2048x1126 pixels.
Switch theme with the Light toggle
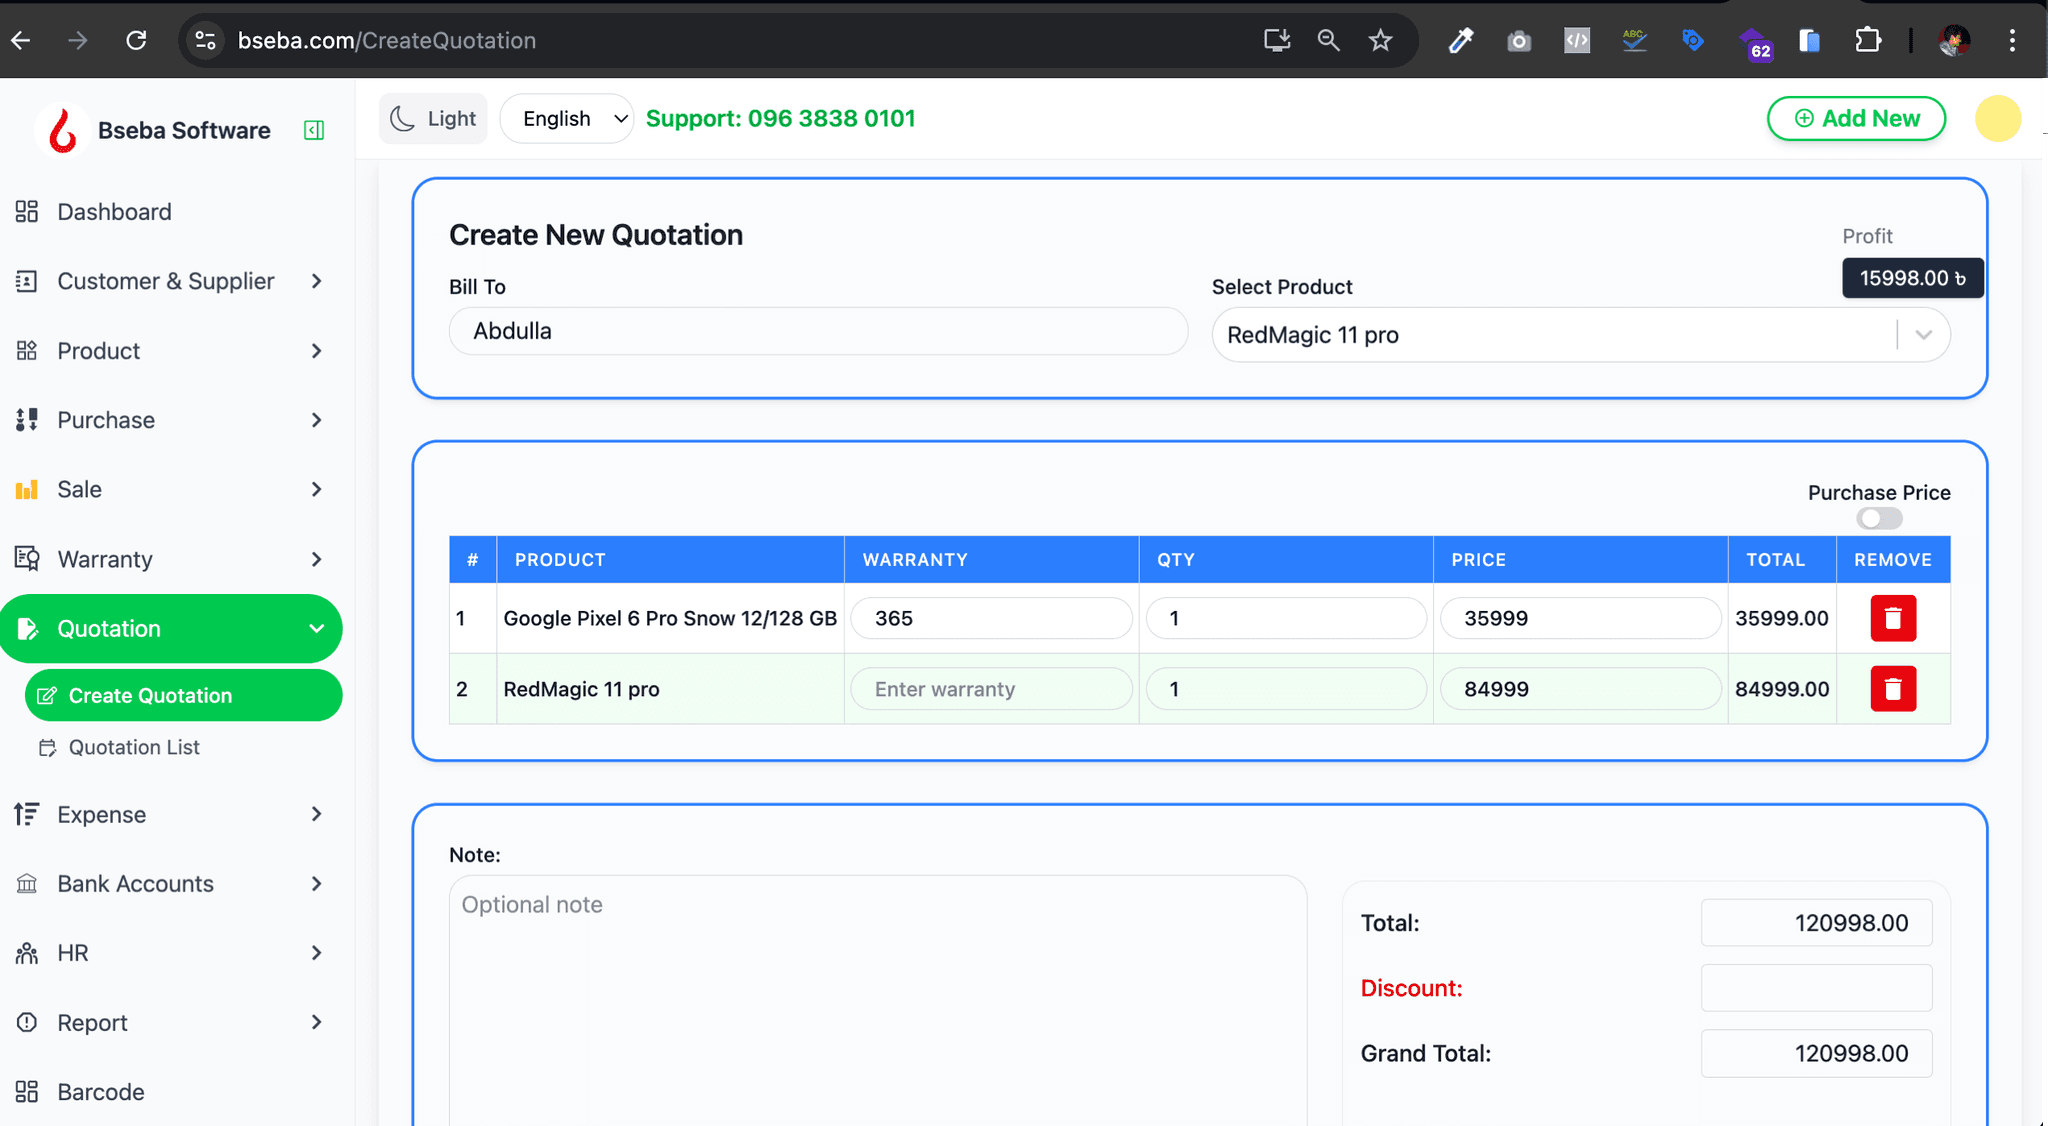[433, 118]
